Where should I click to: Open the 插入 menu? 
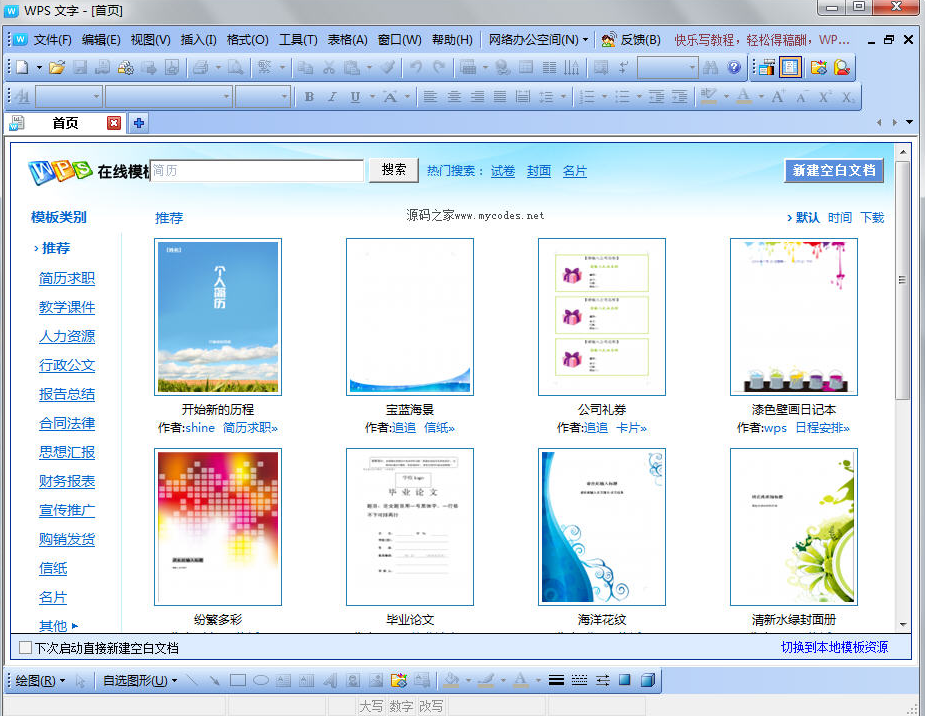tap(198, 40)
